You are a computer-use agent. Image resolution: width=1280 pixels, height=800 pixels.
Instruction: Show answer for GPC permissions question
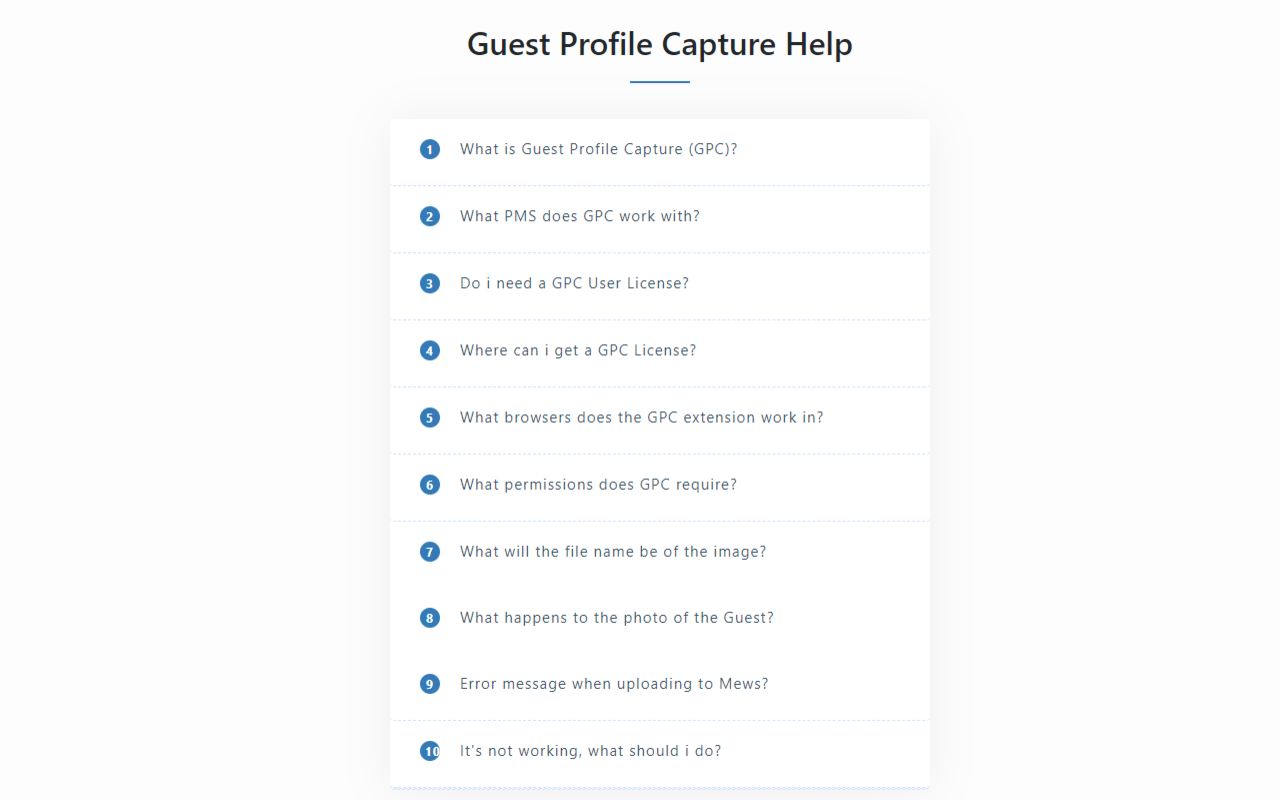click(x=598, y=485)
